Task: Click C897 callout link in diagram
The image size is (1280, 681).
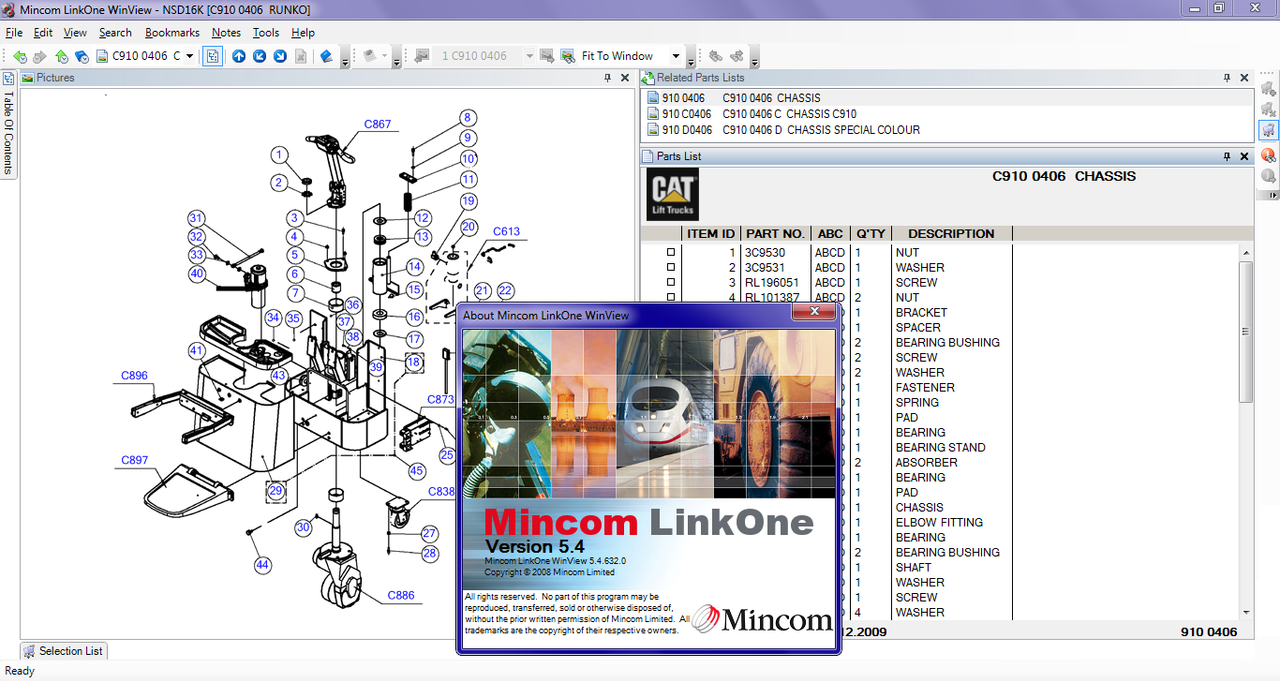Action: coord(134,461)
